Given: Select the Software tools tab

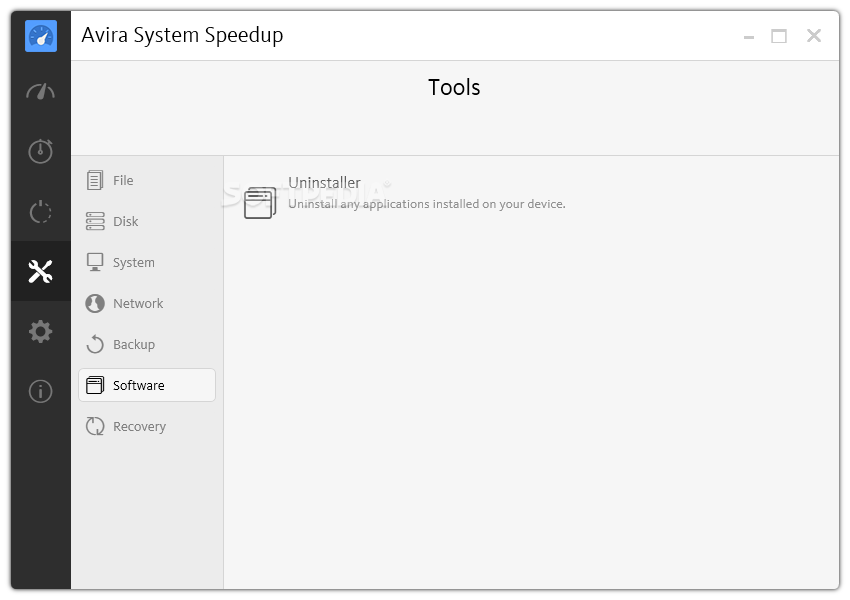Looking at the screenshot, I should point(147,385).
